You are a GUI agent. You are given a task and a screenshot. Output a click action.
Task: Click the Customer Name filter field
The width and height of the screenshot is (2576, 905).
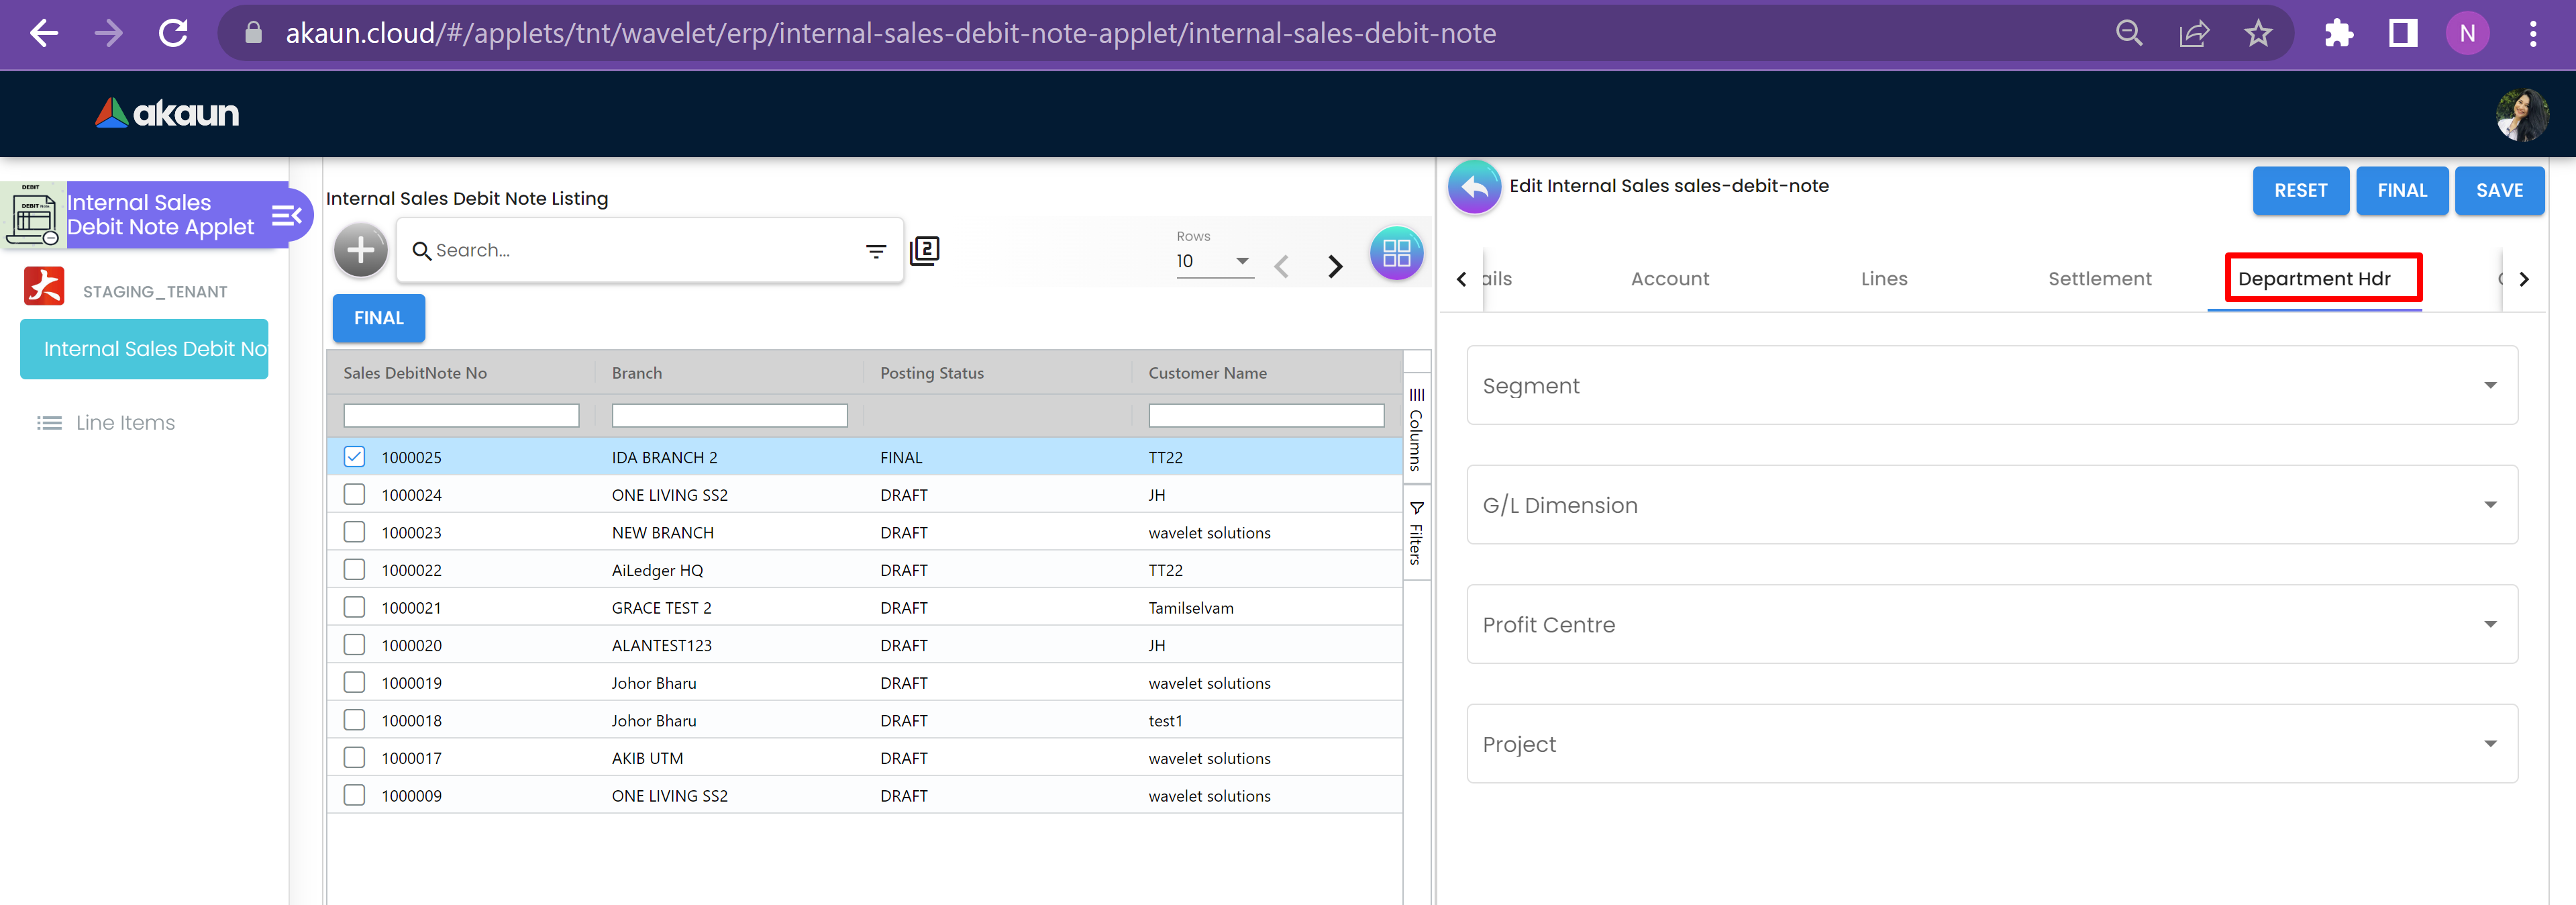point(1265,415)
